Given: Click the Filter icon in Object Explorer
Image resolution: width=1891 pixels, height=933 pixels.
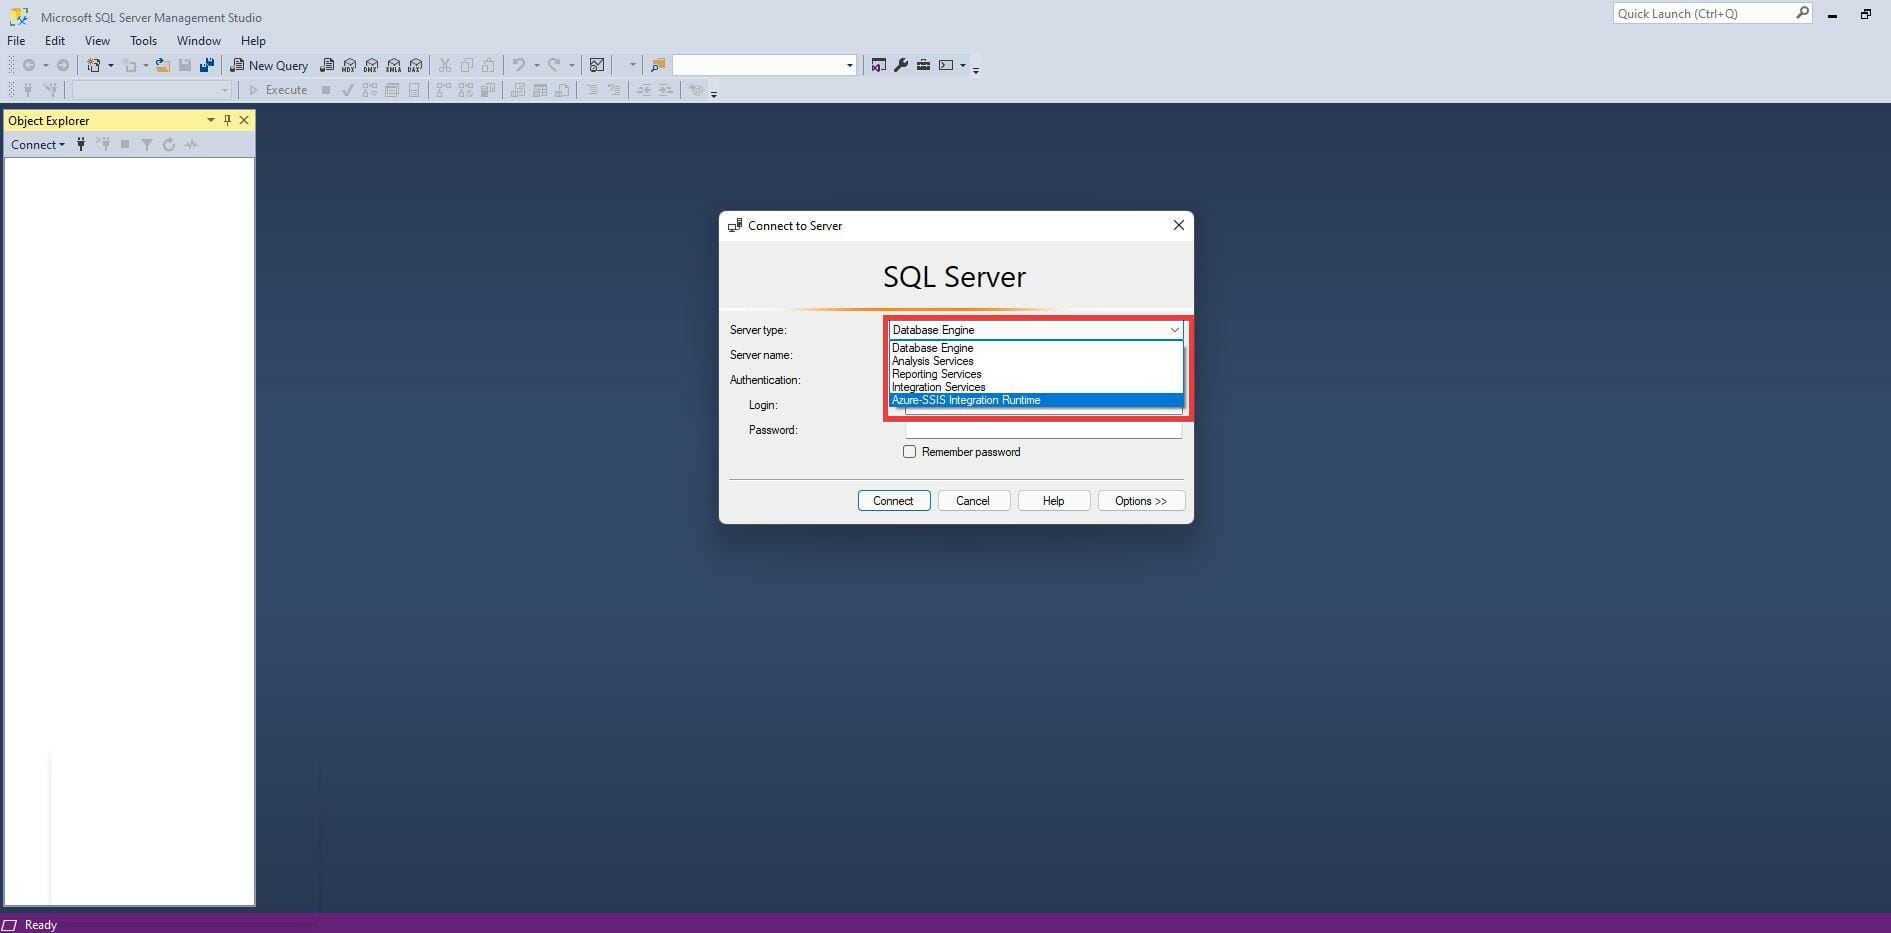Looking at the screenshot, I should click(146, 144).
